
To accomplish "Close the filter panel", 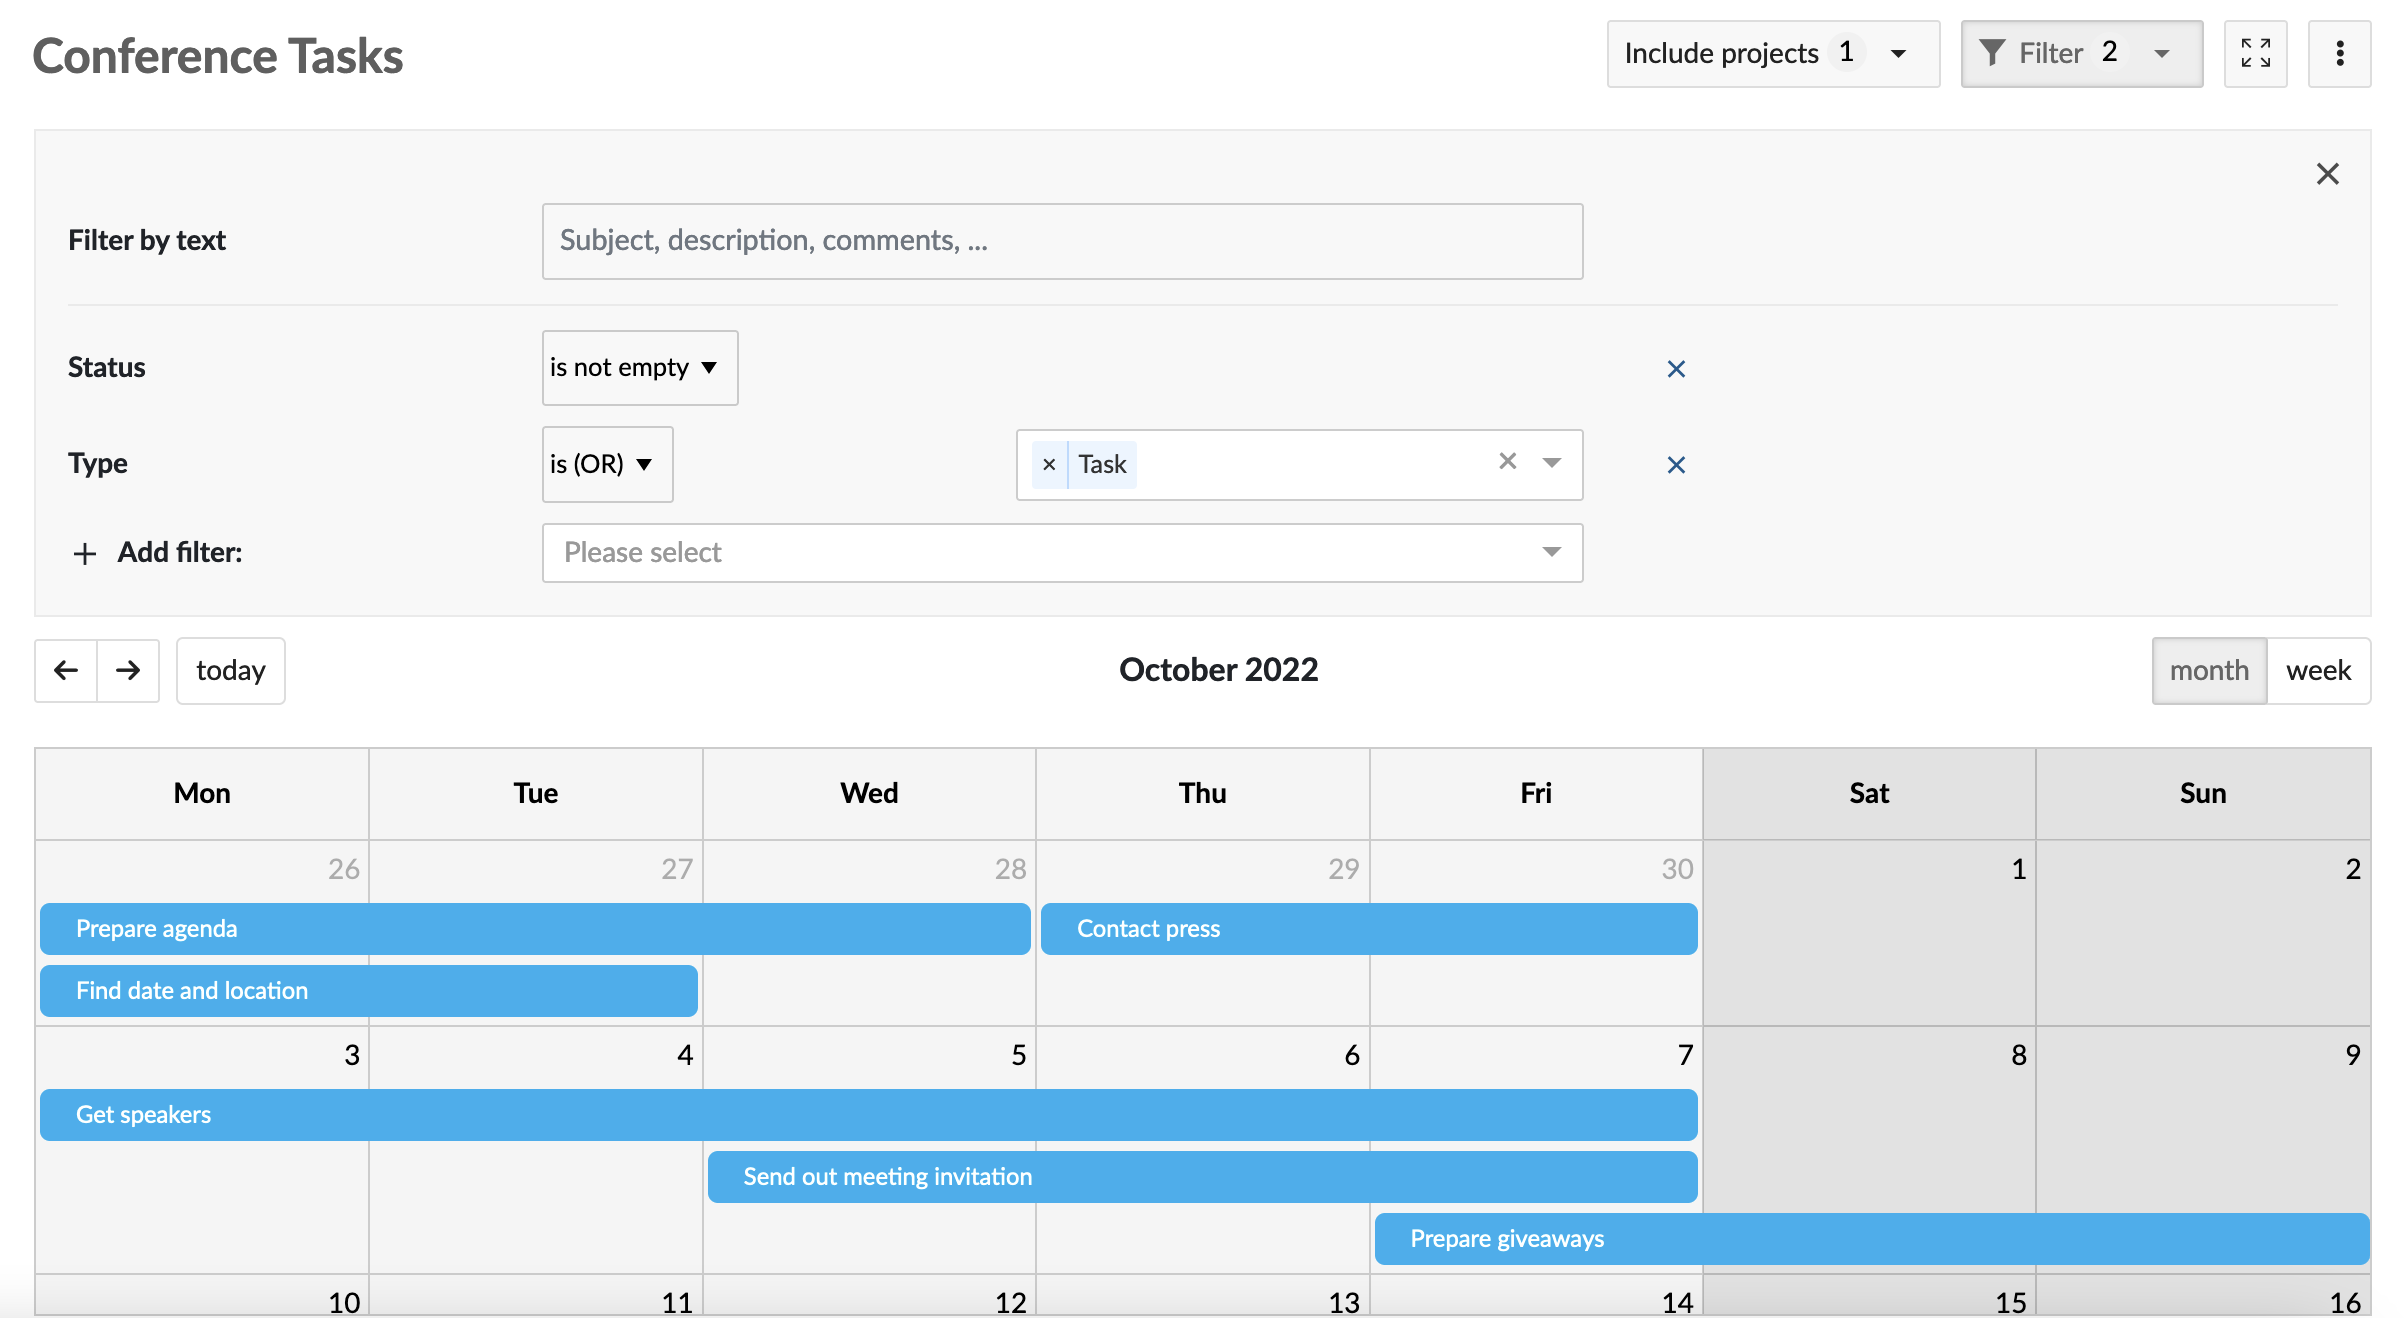I will [2328, 173].
